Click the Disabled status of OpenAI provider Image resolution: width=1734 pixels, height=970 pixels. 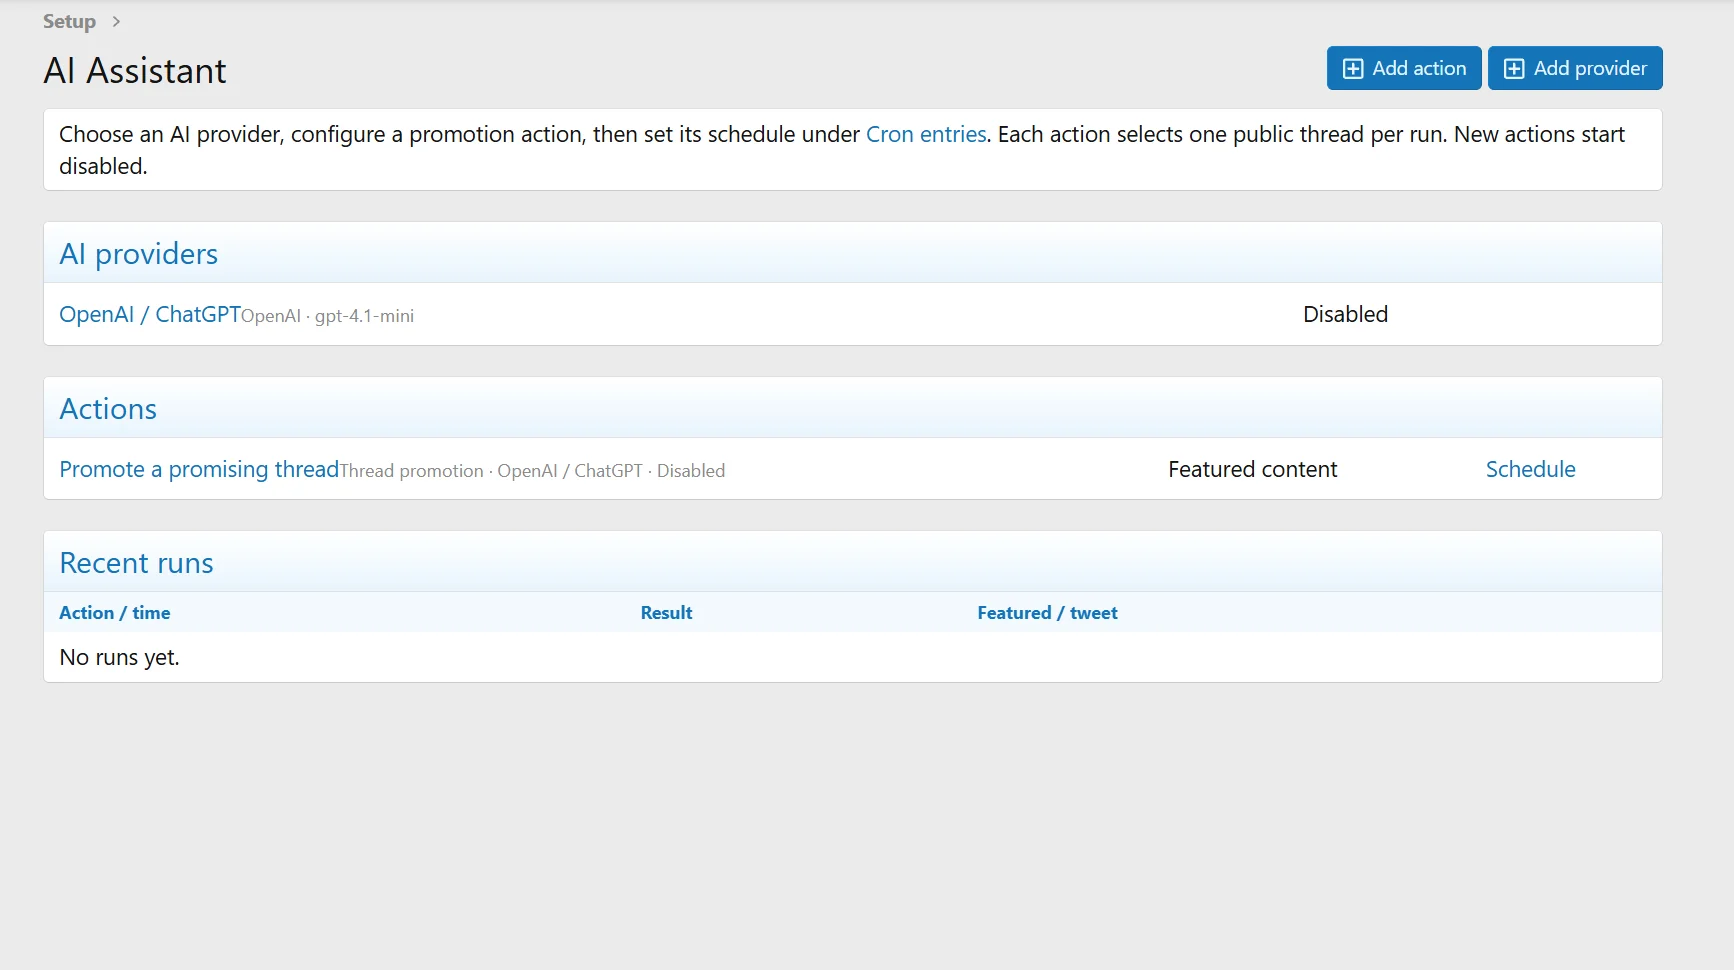(x=1345, y=314)
